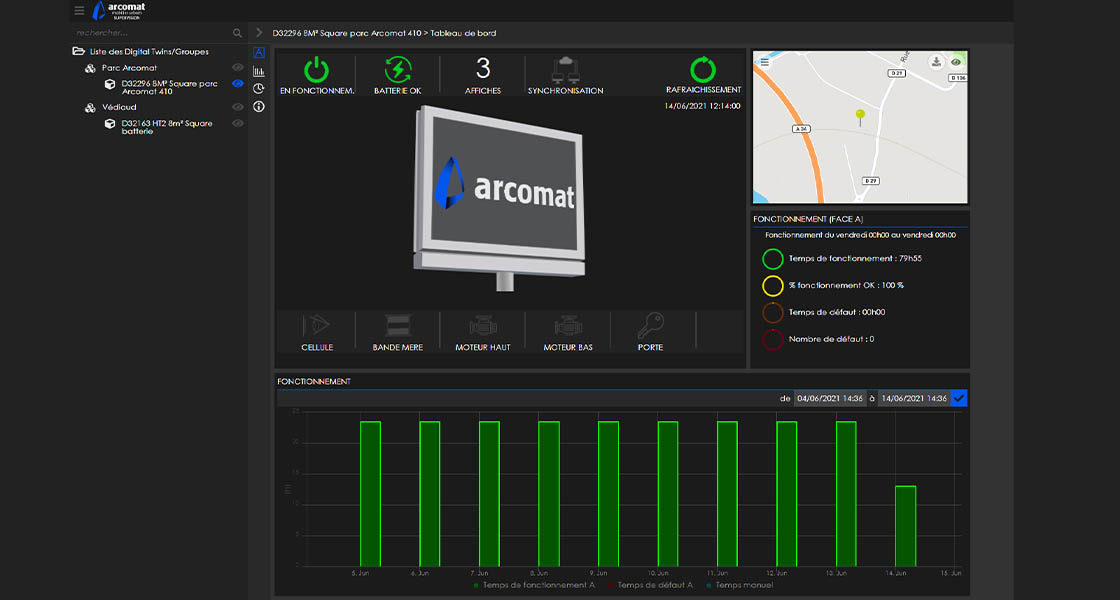This screenshot has width=1120, height=600.
Task: Click the 3D Arcomat billboard model
Action: [x=499, y=197]
